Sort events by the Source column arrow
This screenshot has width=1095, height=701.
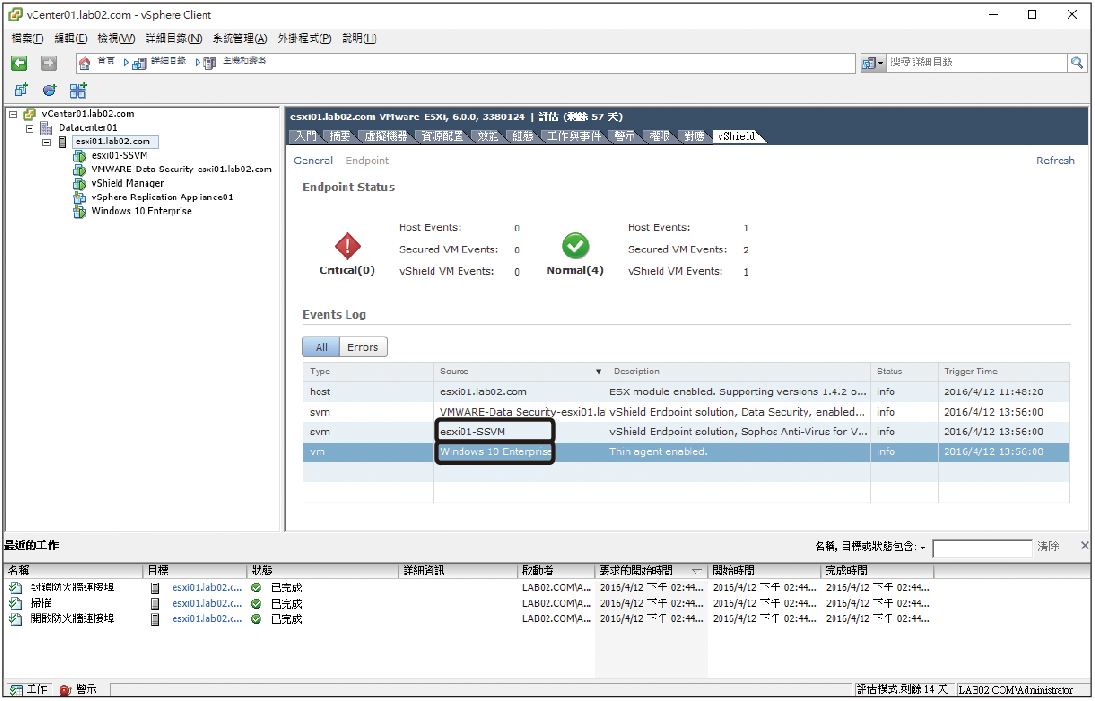598,371
